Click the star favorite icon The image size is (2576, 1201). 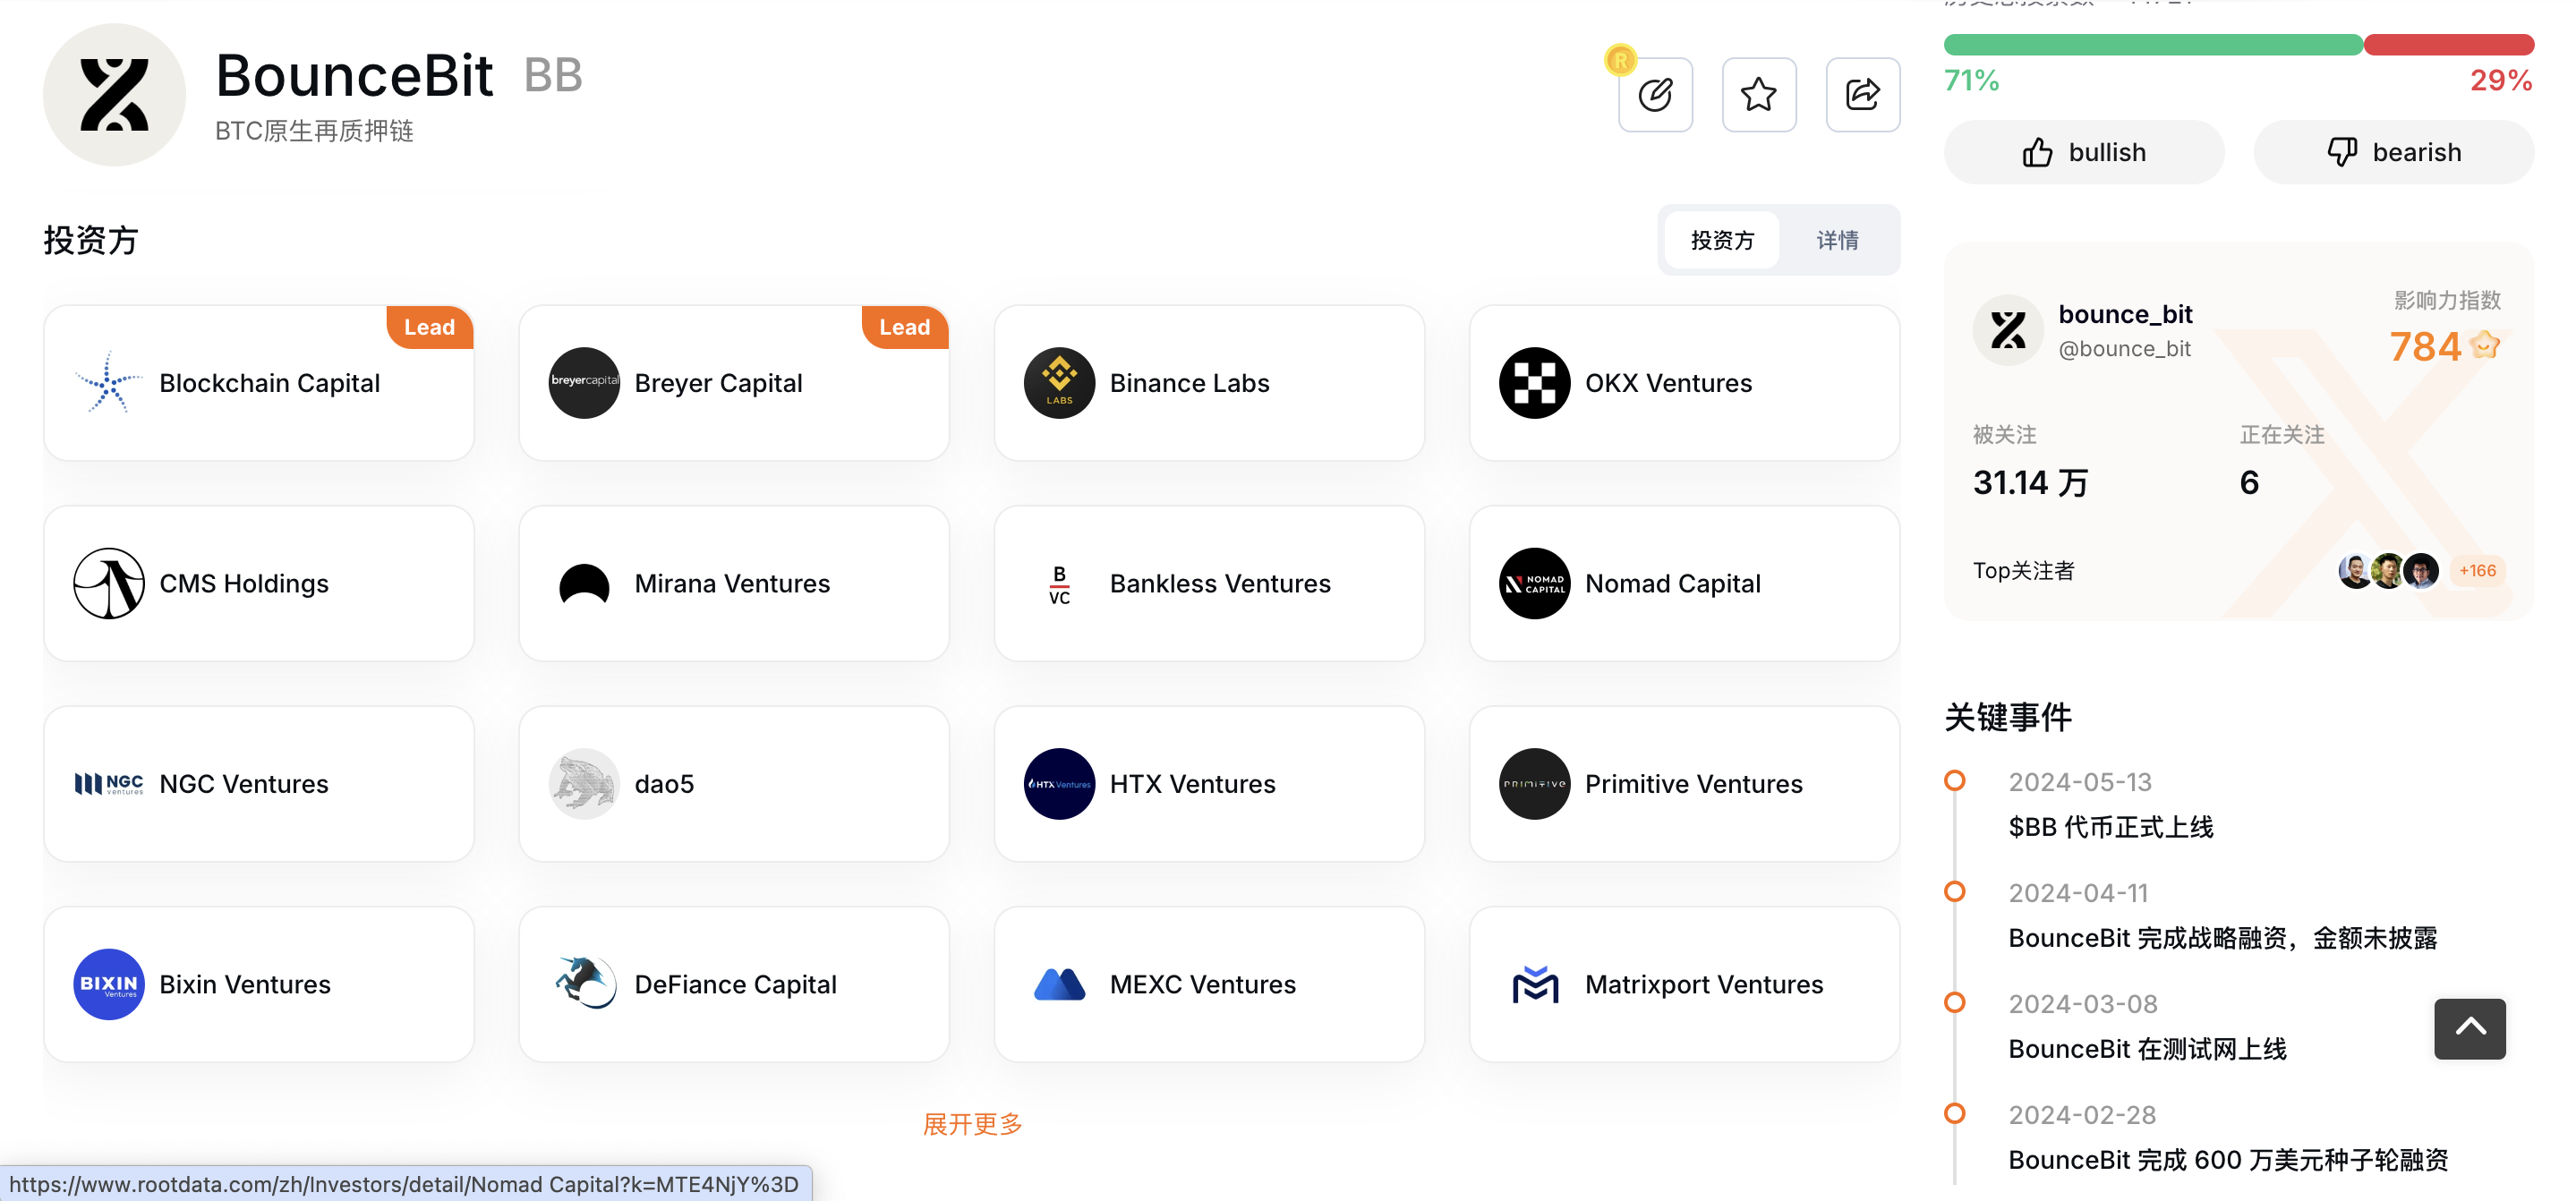click(1758, 95)
